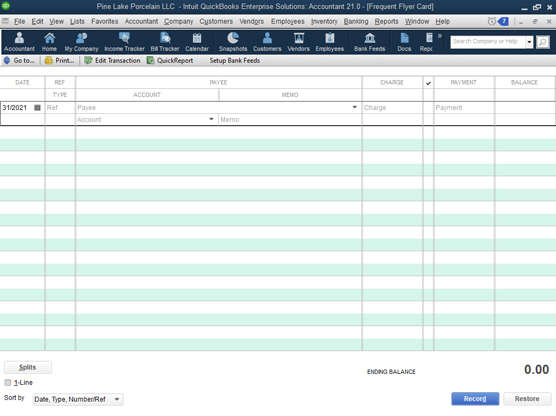The height and width of the screenshot is (416, 556).
Task: Open the Lists menu
Action: 77,22
